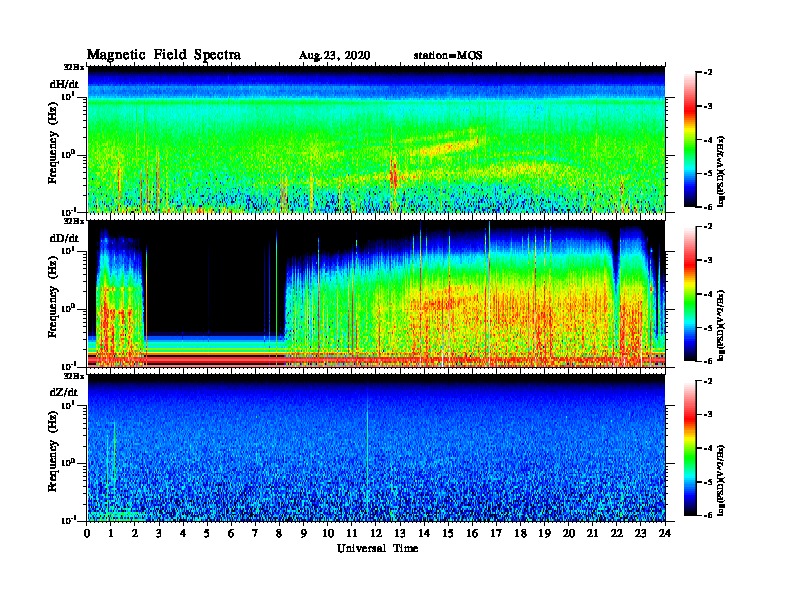Click hour 18 on the Universal Time axis
The width and height of the screenshot is (792, 612).
pos(520,533)
